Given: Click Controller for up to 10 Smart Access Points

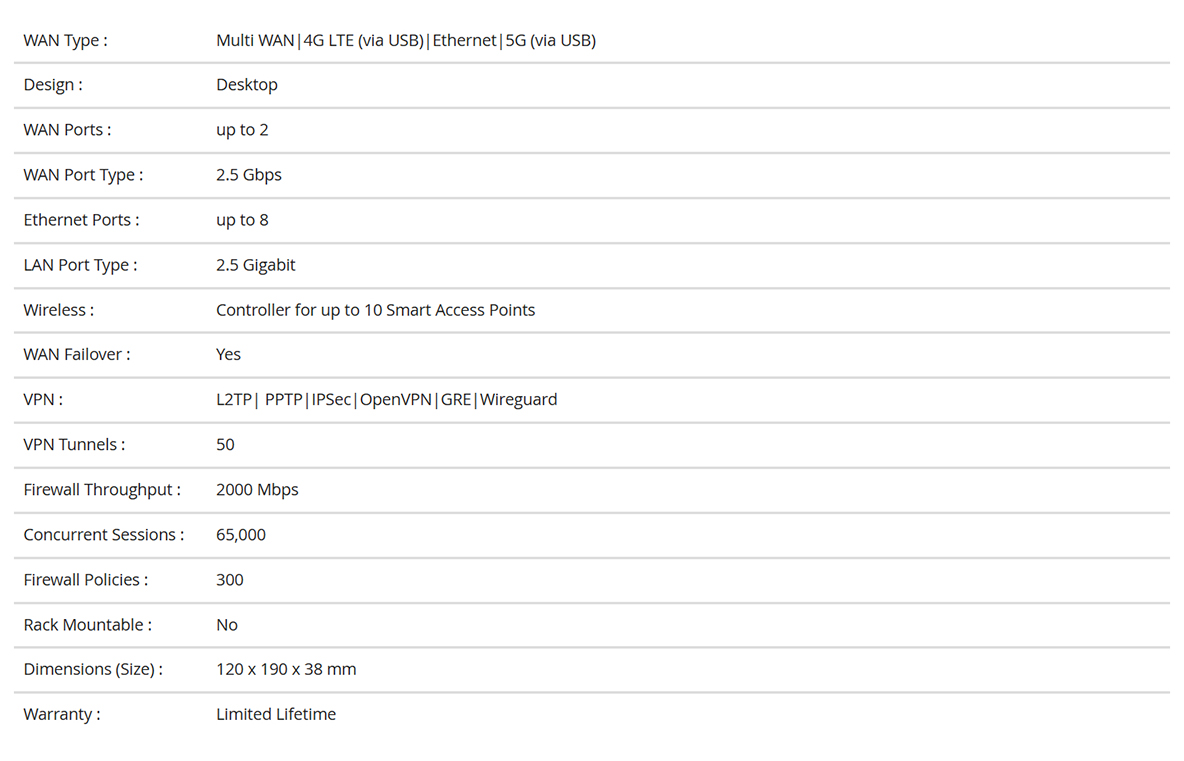Looking at the screenshot, I should point(375,310).
